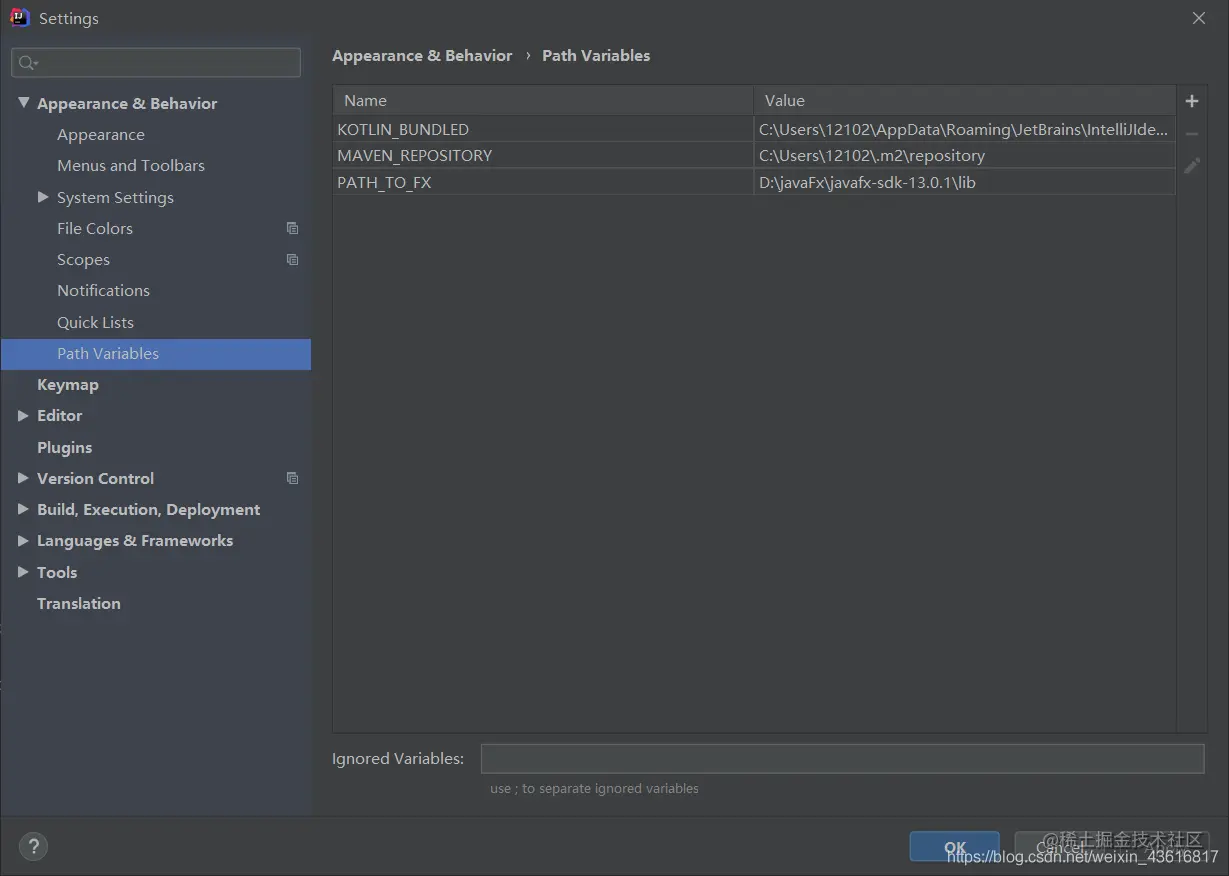Select File Colors in the sidebar
This screenshot has width=1229, height=876.
tap(95, 228)
